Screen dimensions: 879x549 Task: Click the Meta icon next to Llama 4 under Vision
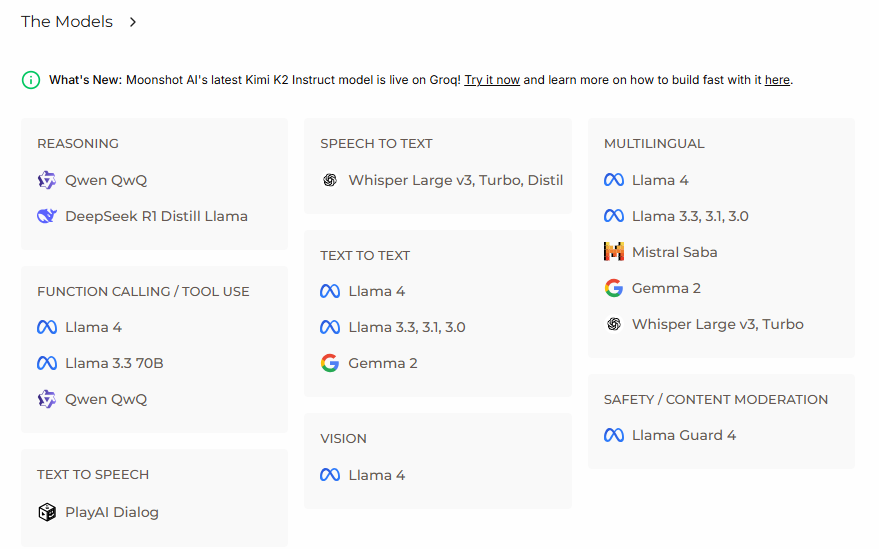point(330,475)
